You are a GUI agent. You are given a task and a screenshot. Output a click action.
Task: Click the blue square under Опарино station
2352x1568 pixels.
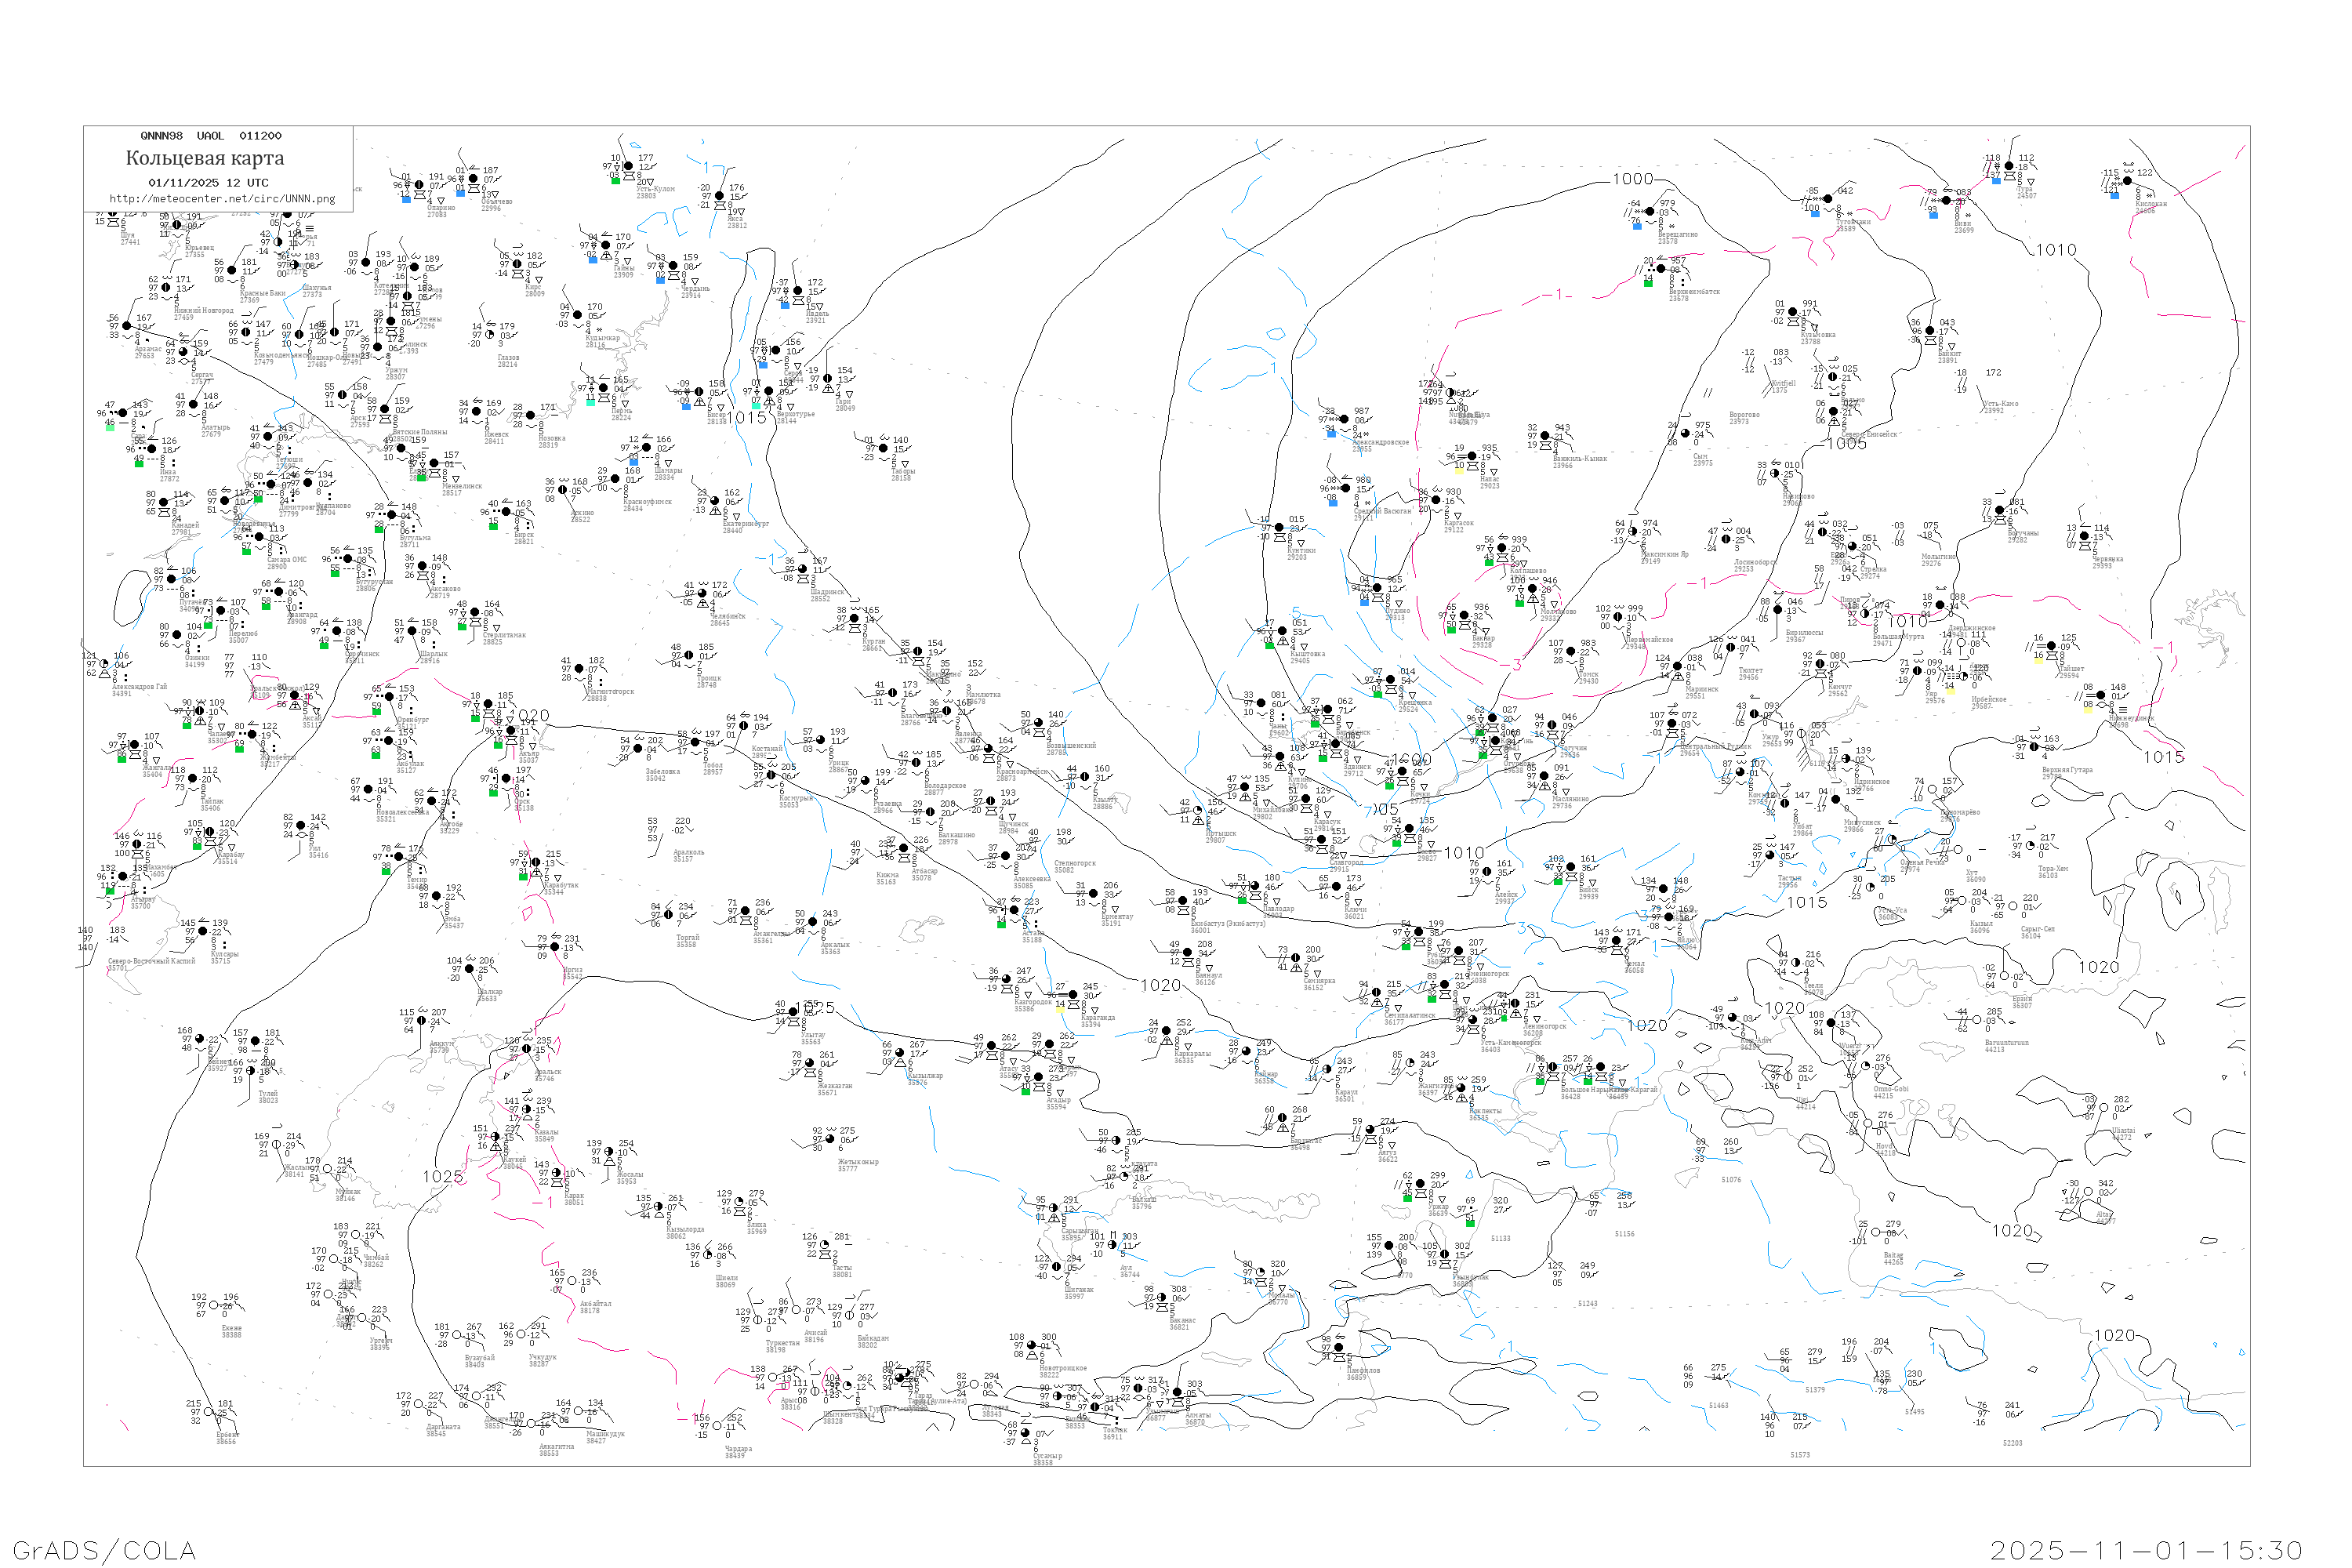(x=406, y=200)
